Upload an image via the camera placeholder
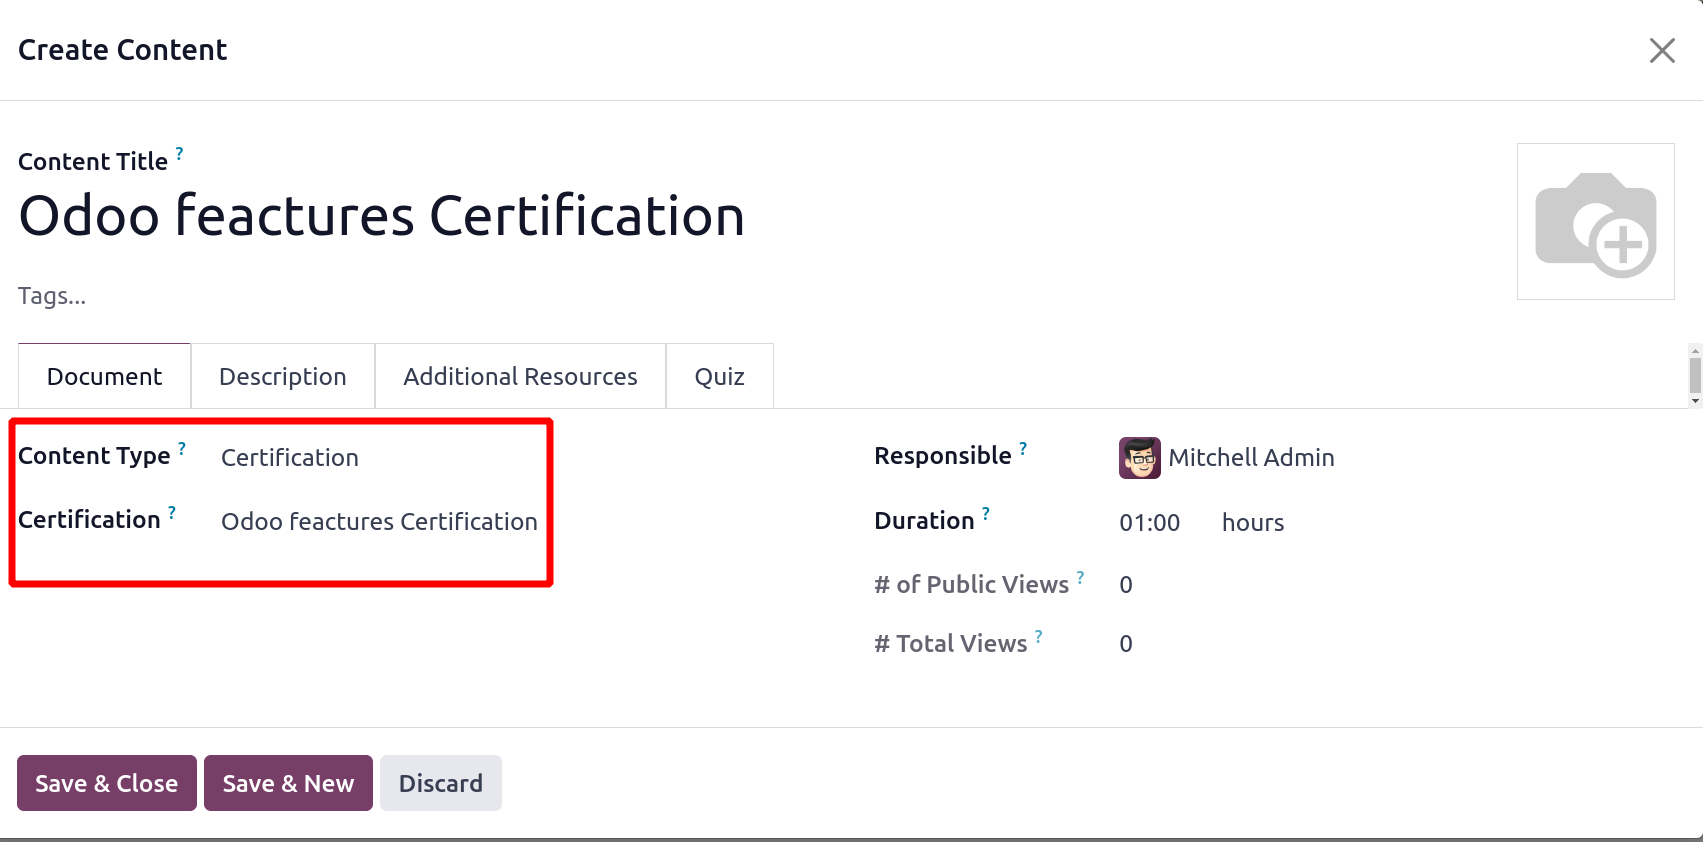 (x=1596, y=221)
